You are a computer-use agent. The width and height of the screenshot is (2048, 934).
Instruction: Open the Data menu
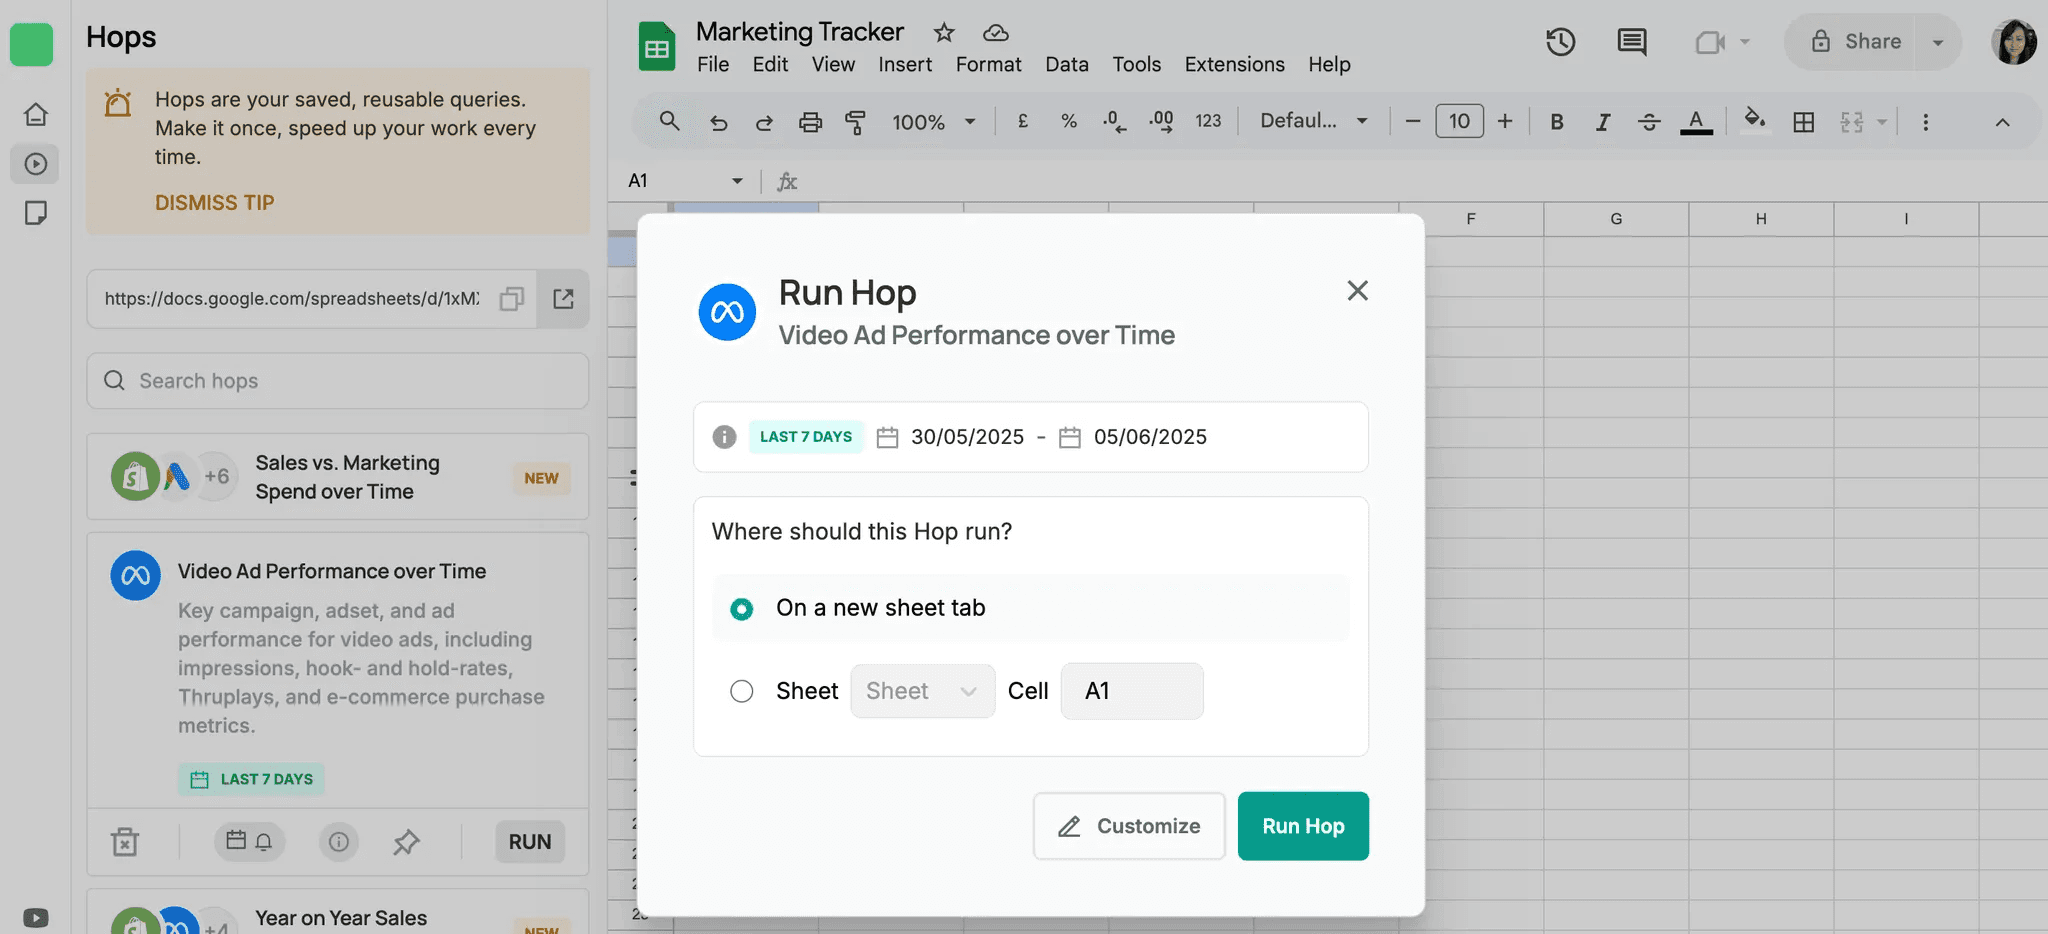(1067, 65)
